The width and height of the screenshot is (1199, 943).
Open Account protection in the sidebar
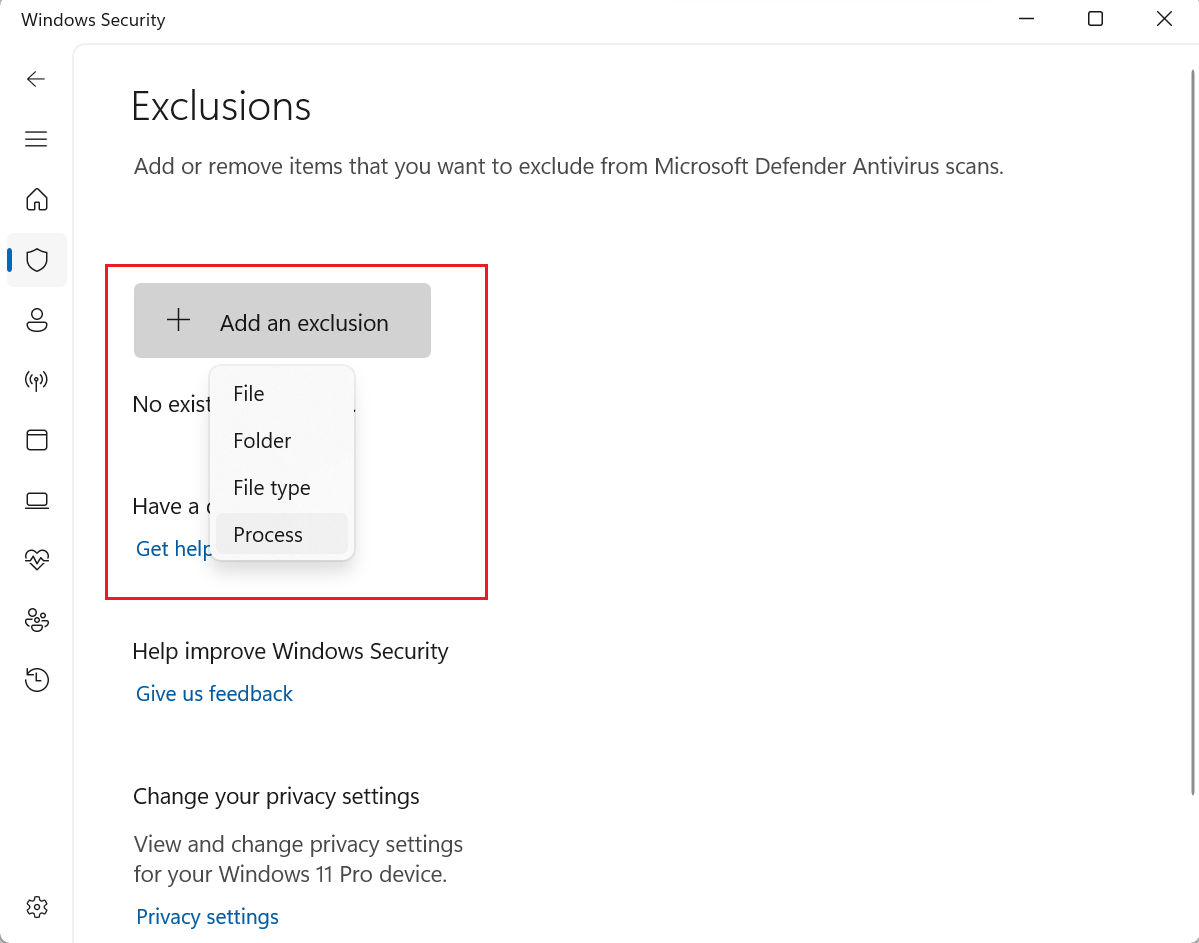click(36, 320)
